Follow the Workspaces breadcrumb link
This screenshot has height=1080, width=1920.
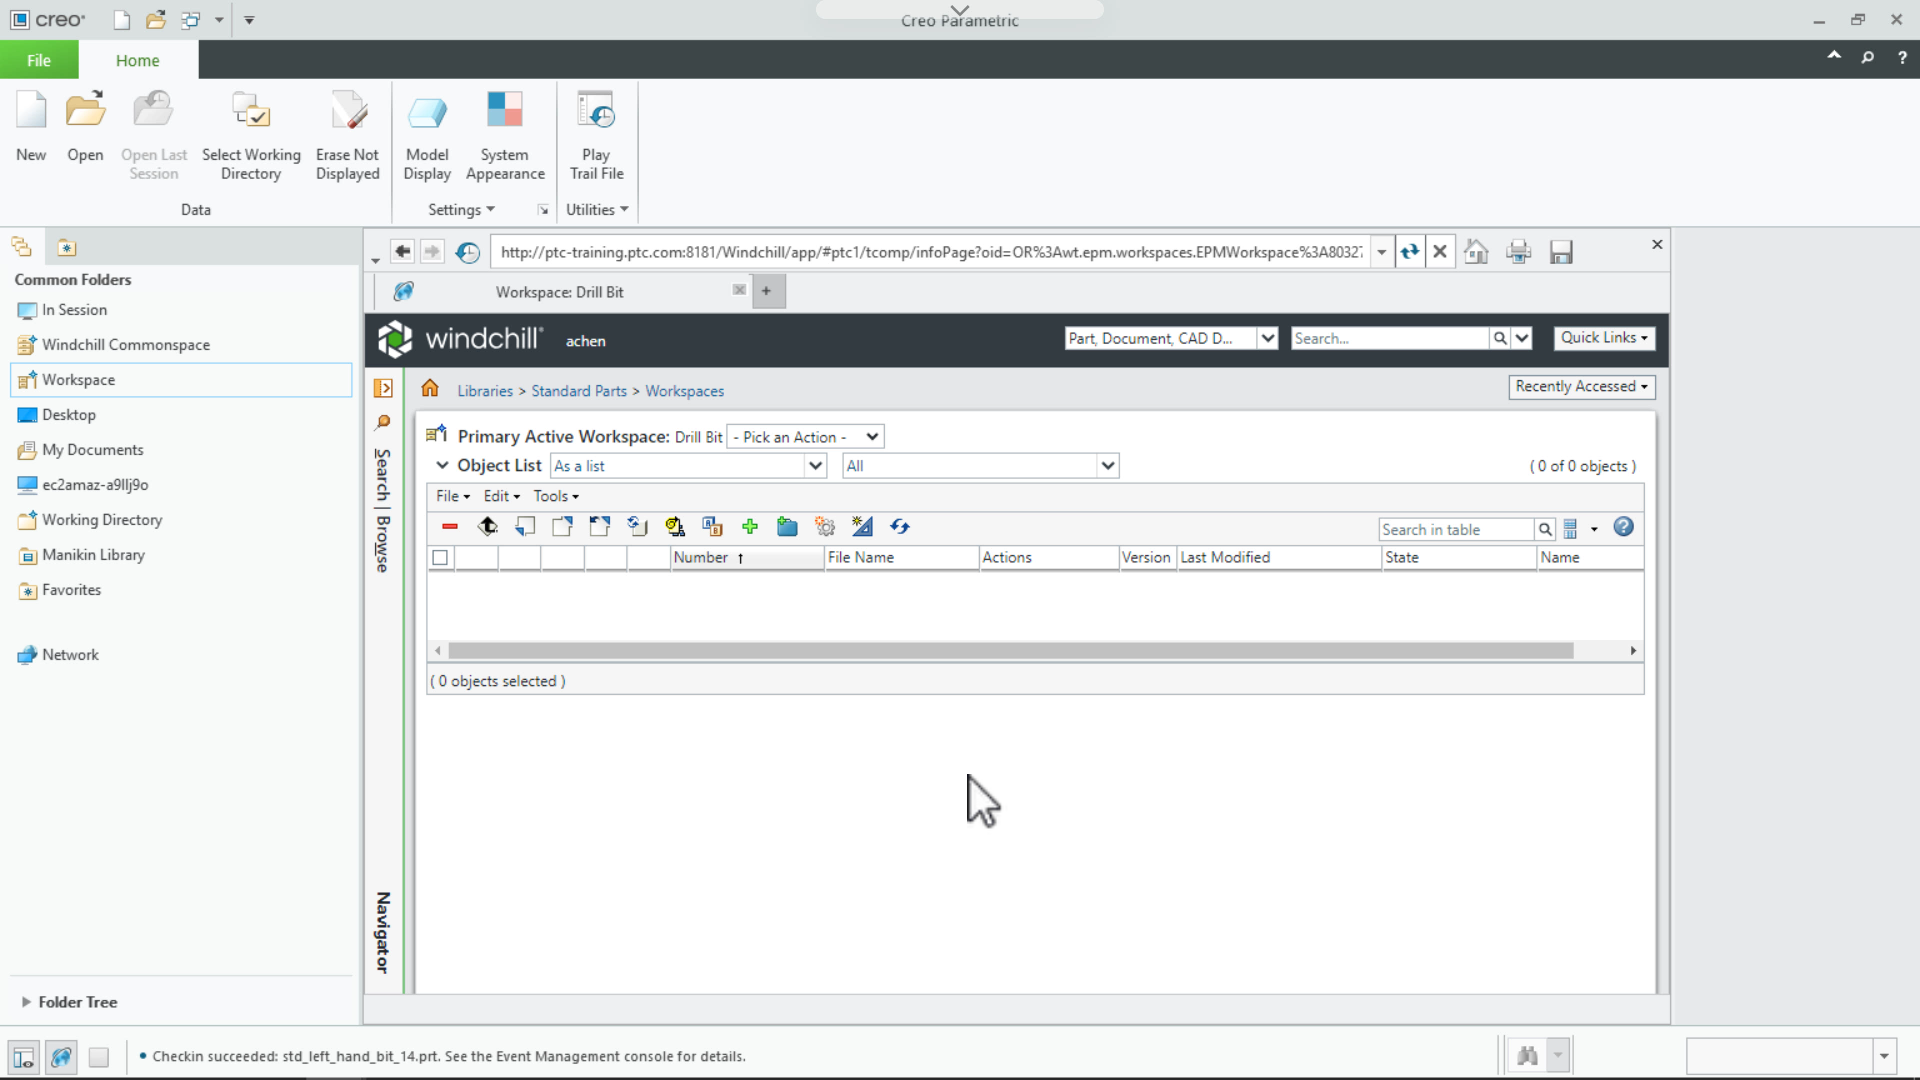pyautogui.click(x=684, y=391)
